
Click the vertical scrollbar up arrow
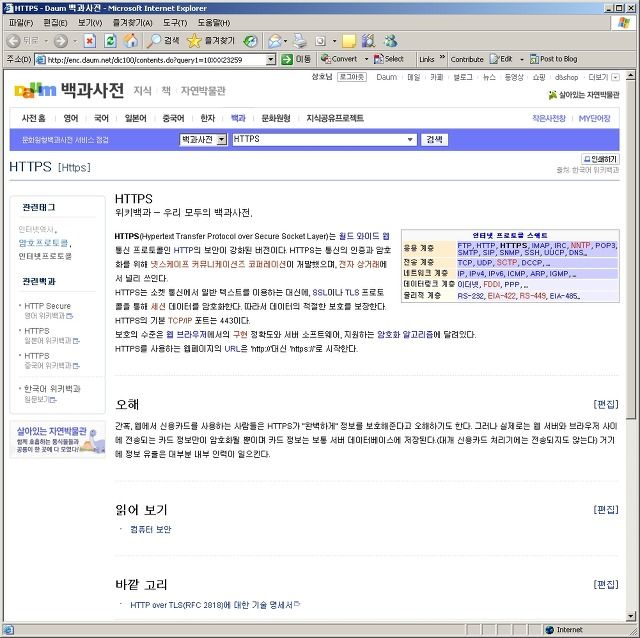tap(631, 75)
